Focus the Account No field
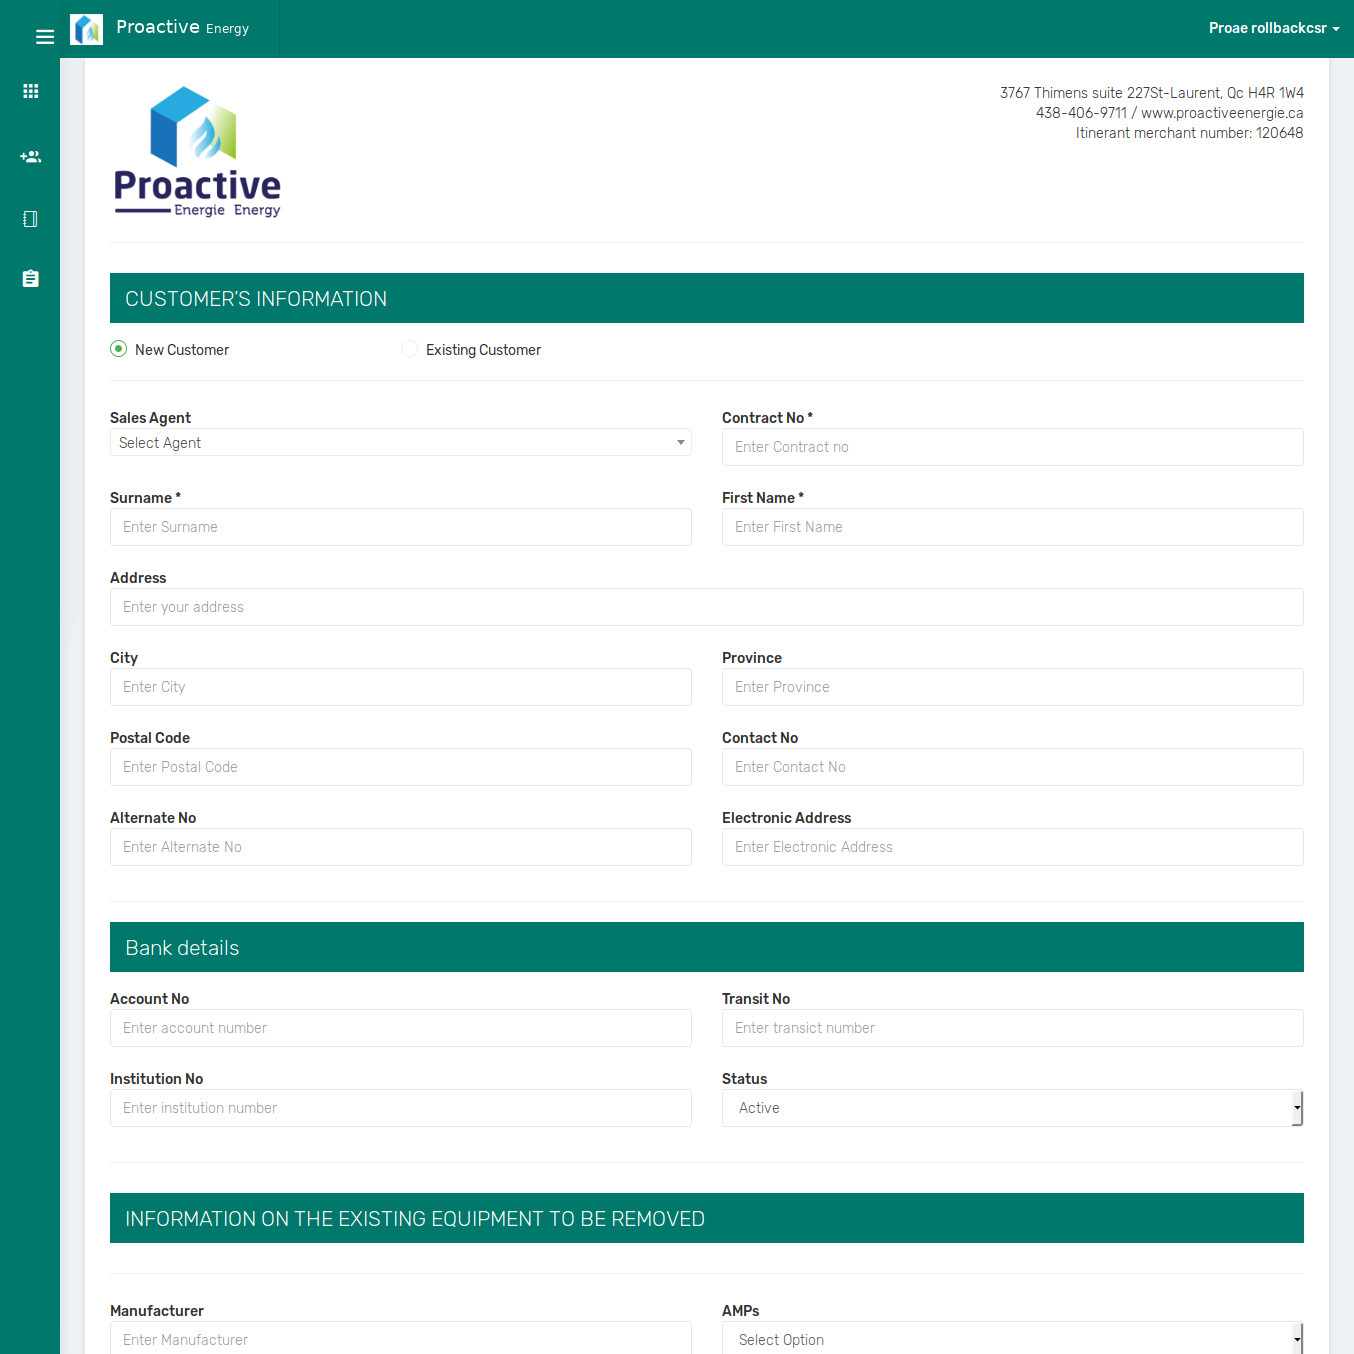This screenshot has height=1354, width=1354. (x=401, y=1028)
